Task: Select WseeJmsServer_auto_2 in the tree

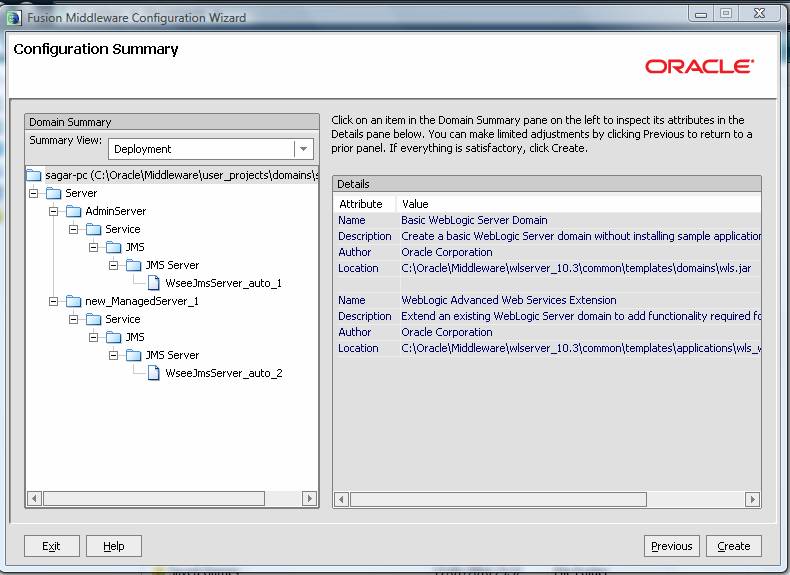Action: pyautogui.click(x=224, y=373)
